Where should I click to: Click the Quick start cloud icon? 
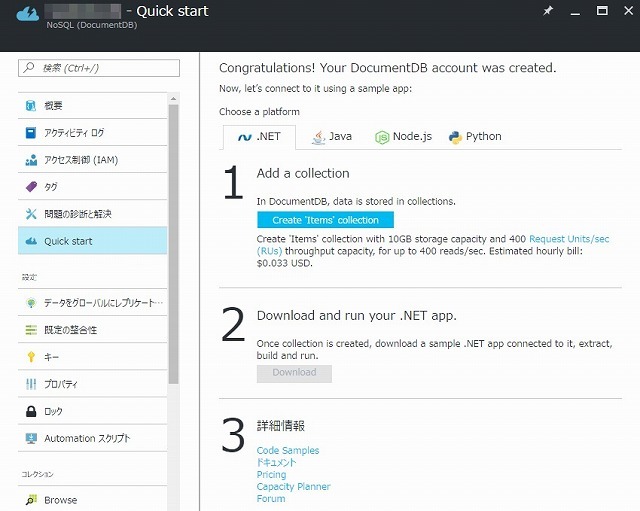click(31, 241)
